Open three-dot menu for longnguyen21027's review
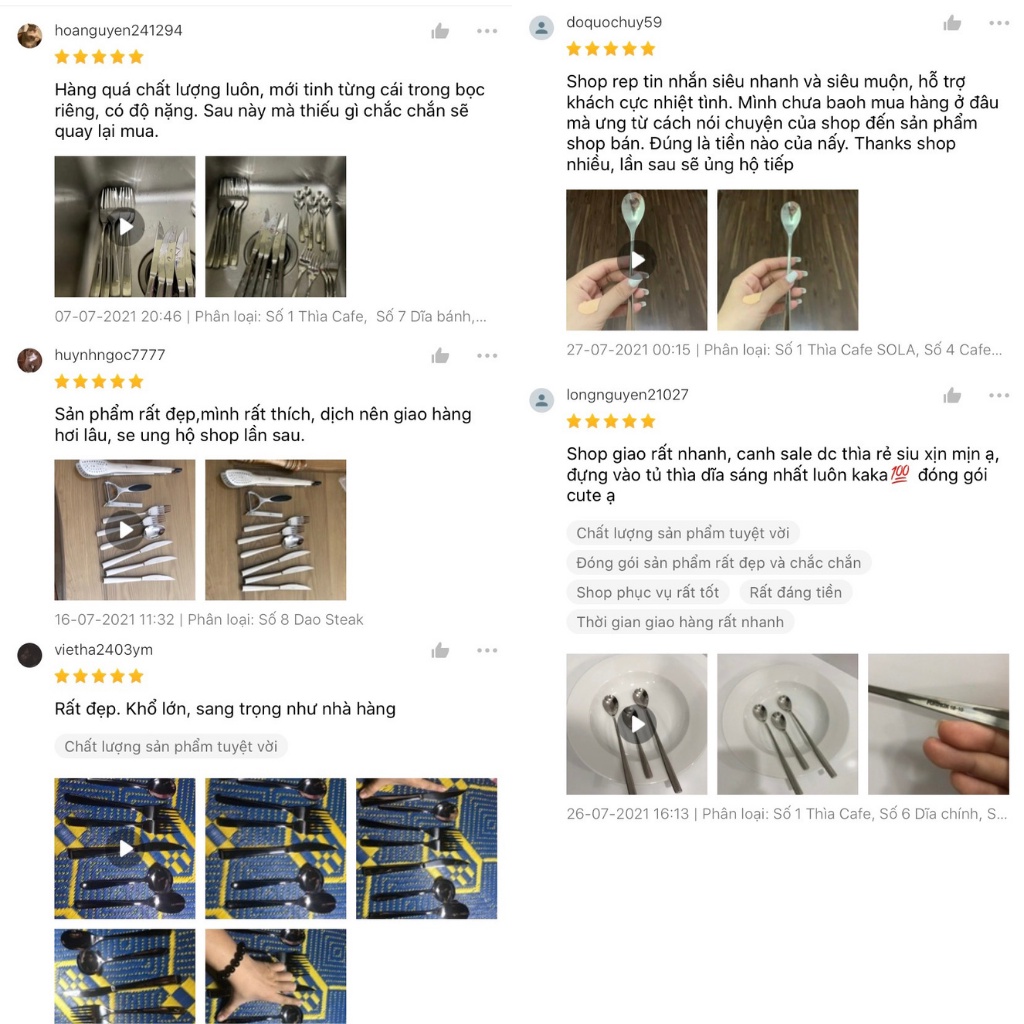This screenshot has width=1024, height=1024. [999, 395]
